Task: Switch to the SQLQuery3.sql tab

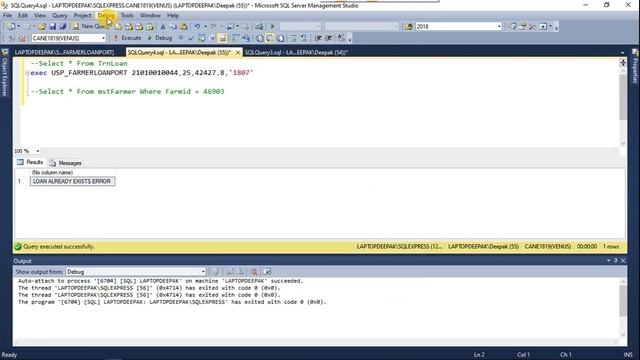Action: 296,53
